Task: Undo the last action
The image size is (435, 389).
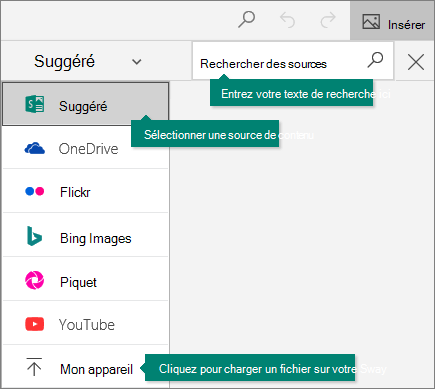Action: 287,20
